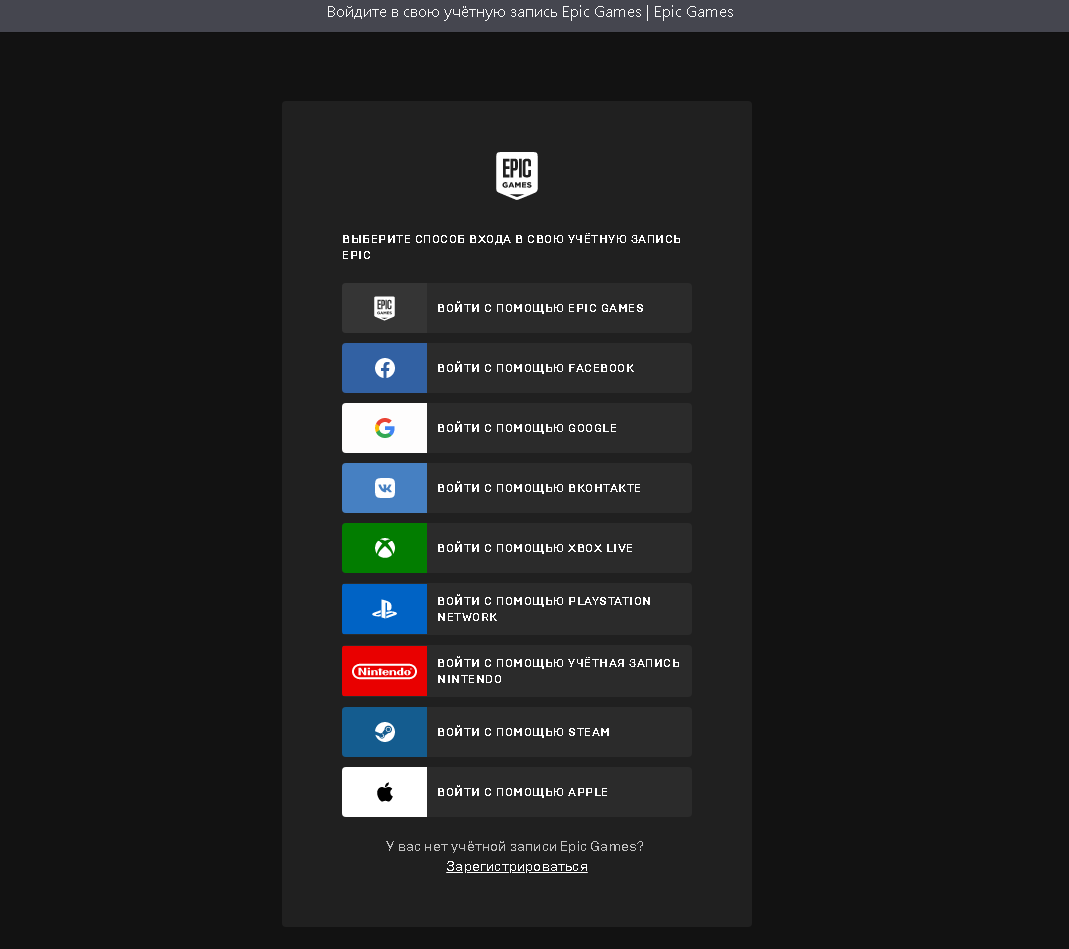Choose 'Войти с помощью ВКонтакте'
This screenshot has height=949, width=1069.
517,488
